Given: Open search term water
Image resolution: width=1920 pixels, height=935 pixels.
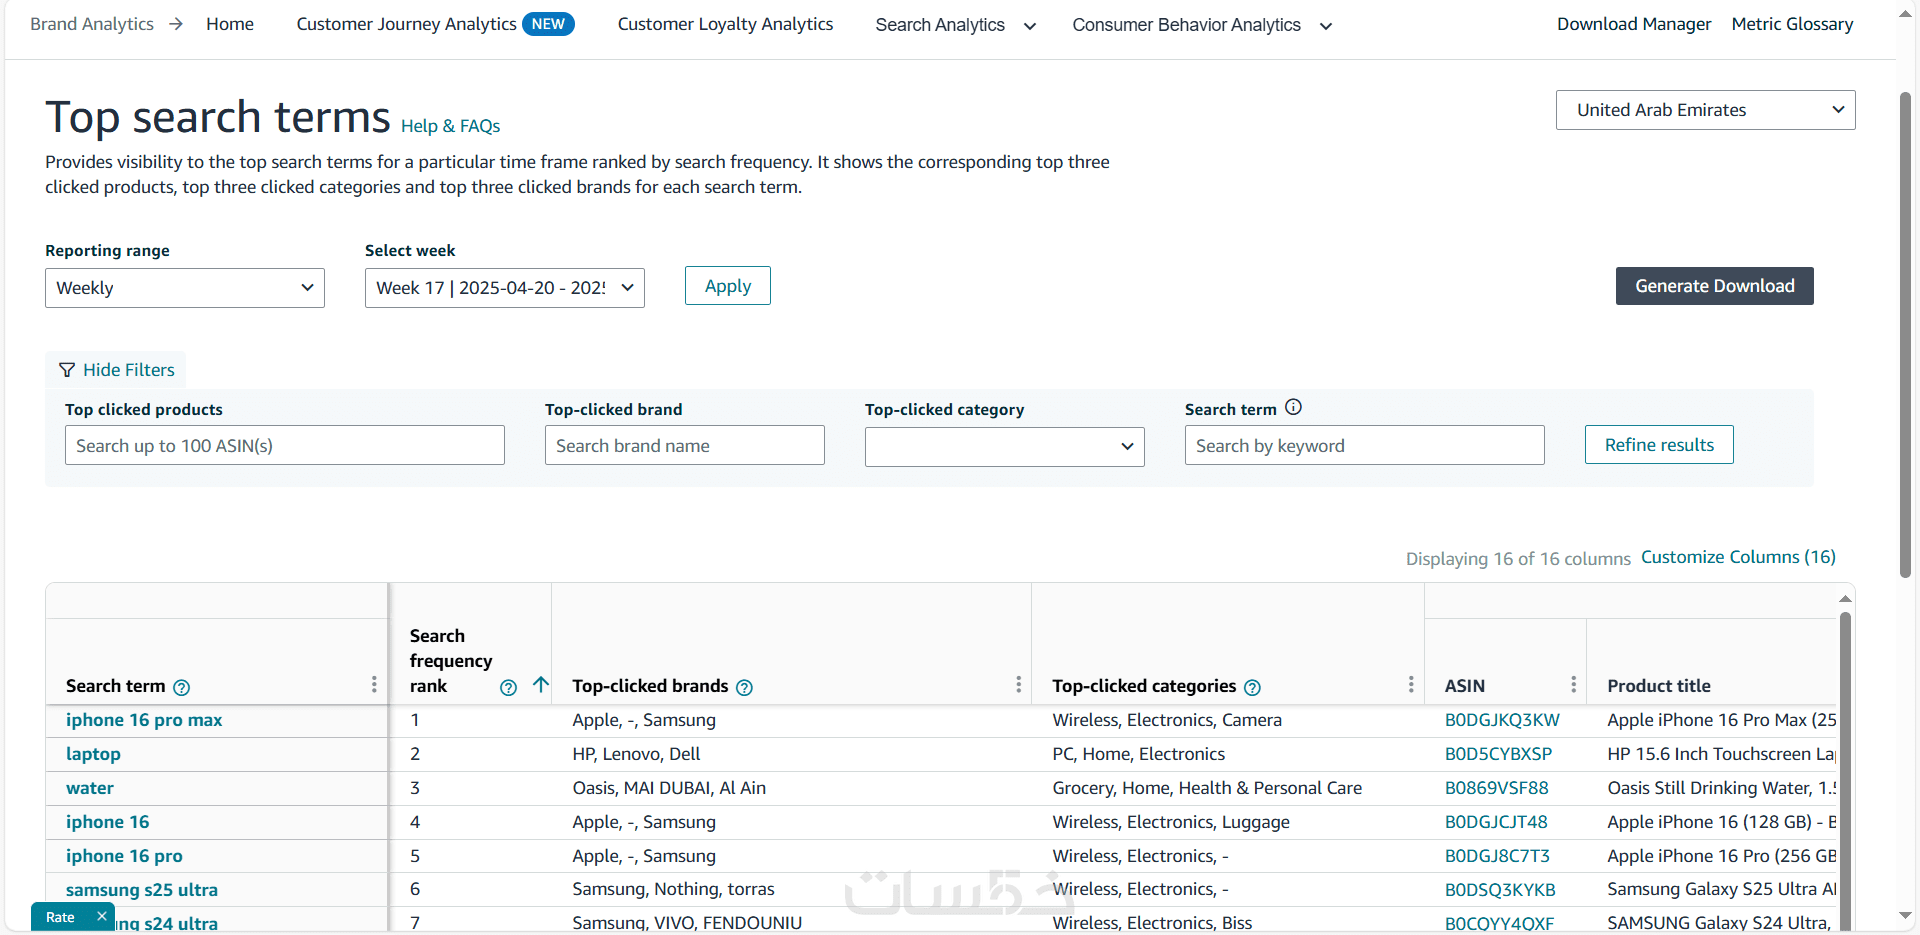Looking at the screenshot, I should click(90, 788).
